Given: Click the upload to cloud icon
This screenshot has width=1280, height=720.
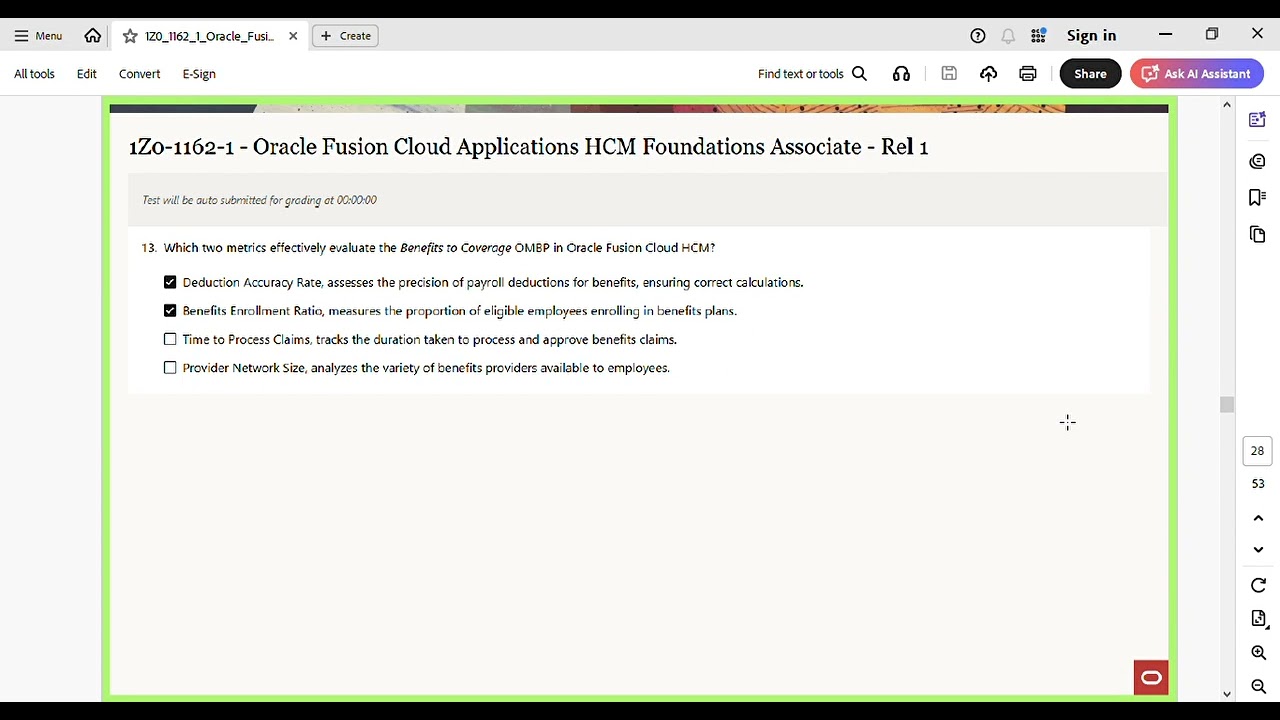Looking at the screenshot, I should point(988,74).
